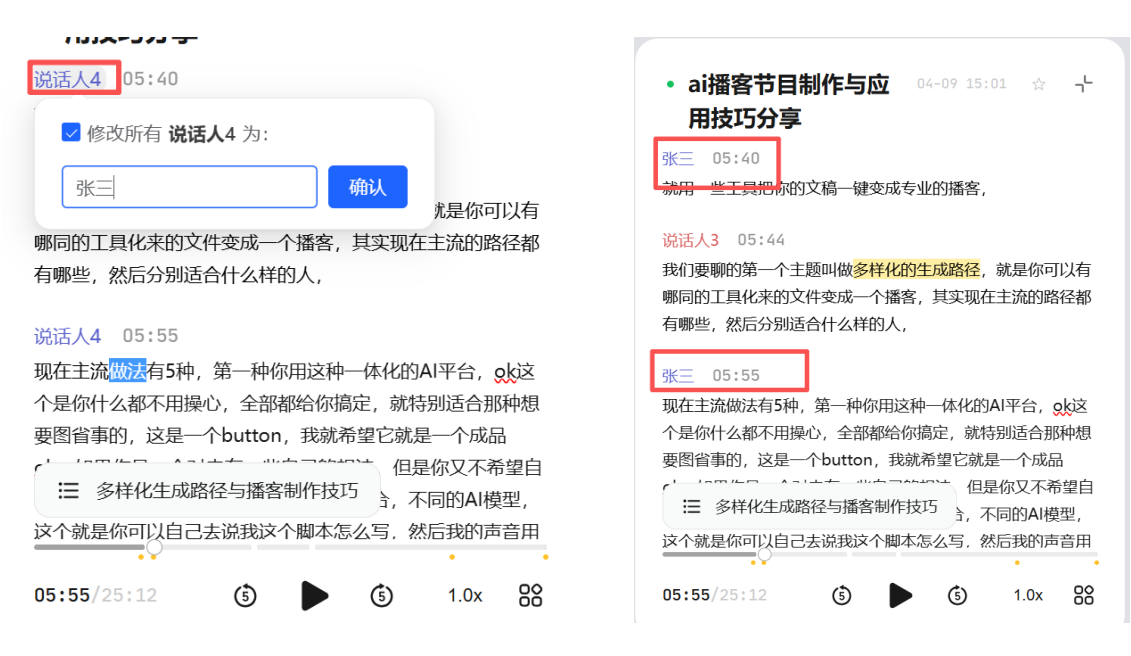1131x656 pixels.
Task: Click the star favorite icon in right panel
Action: coord(1039,84)
